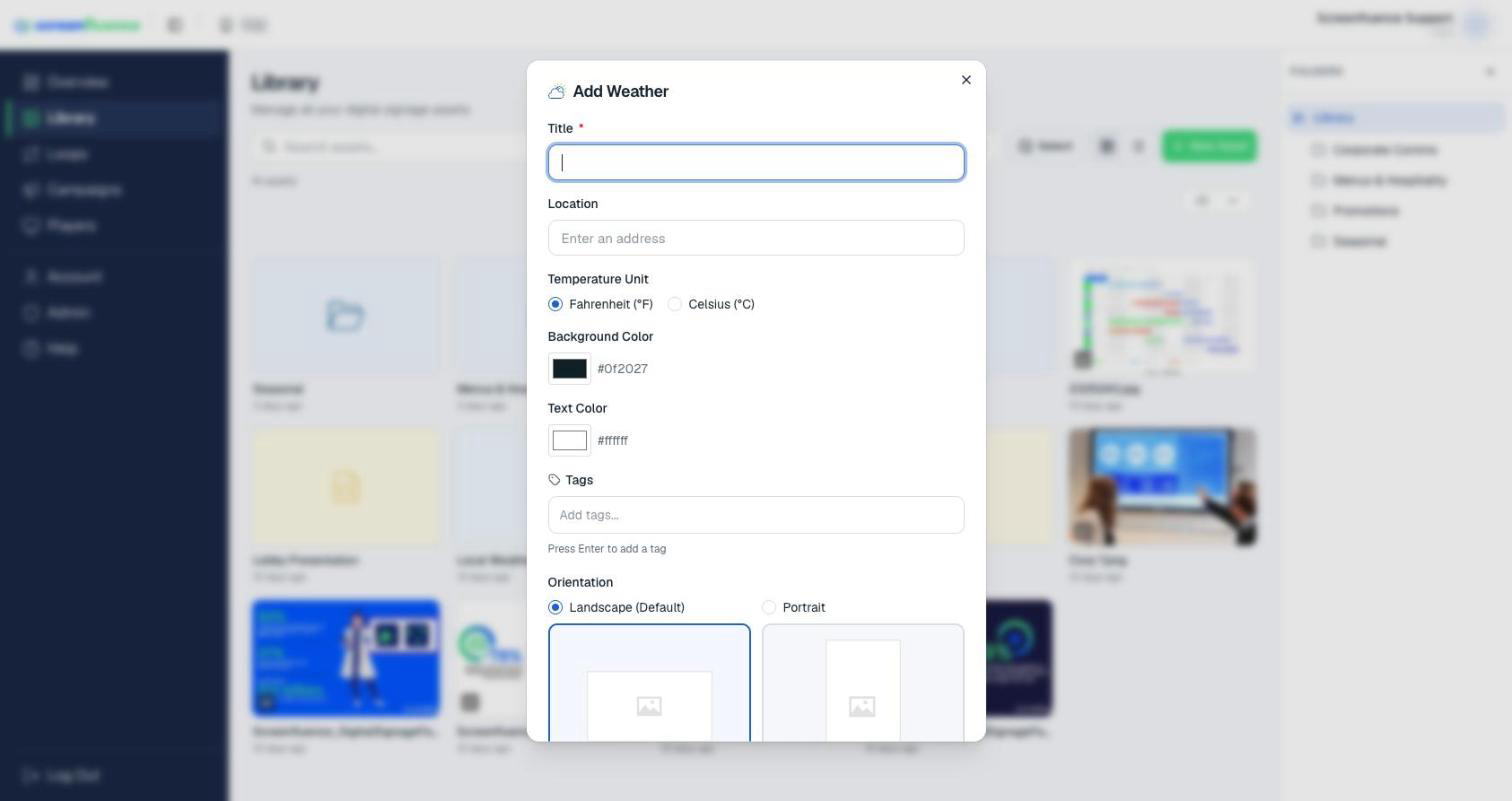
Task: Choose Portrait orientation radio
Action: click(x=769, y=607)
